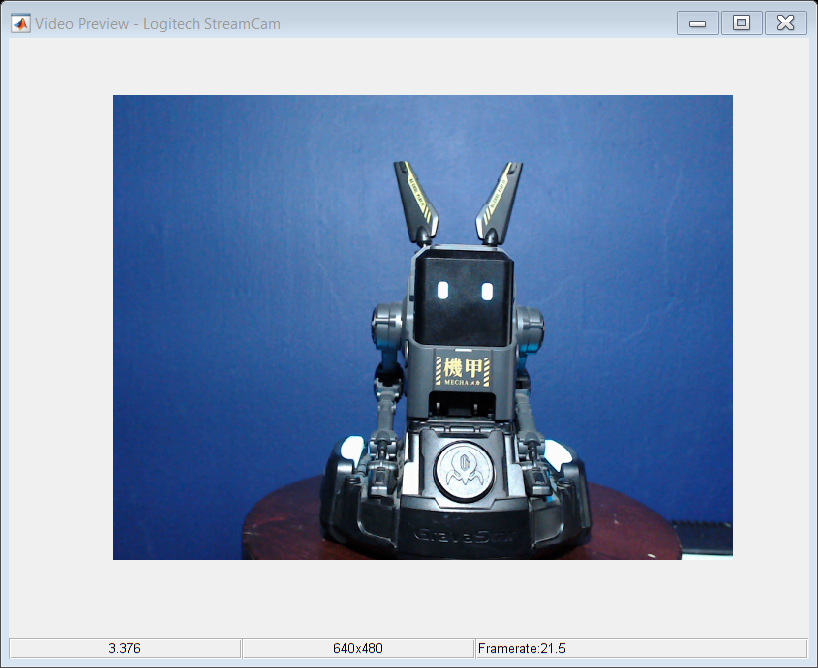This screenshot has height=668, width=818.
Task: Click the MATLAB logo icon in title bar
Action: pyautogui.click(x=20, y=23)
